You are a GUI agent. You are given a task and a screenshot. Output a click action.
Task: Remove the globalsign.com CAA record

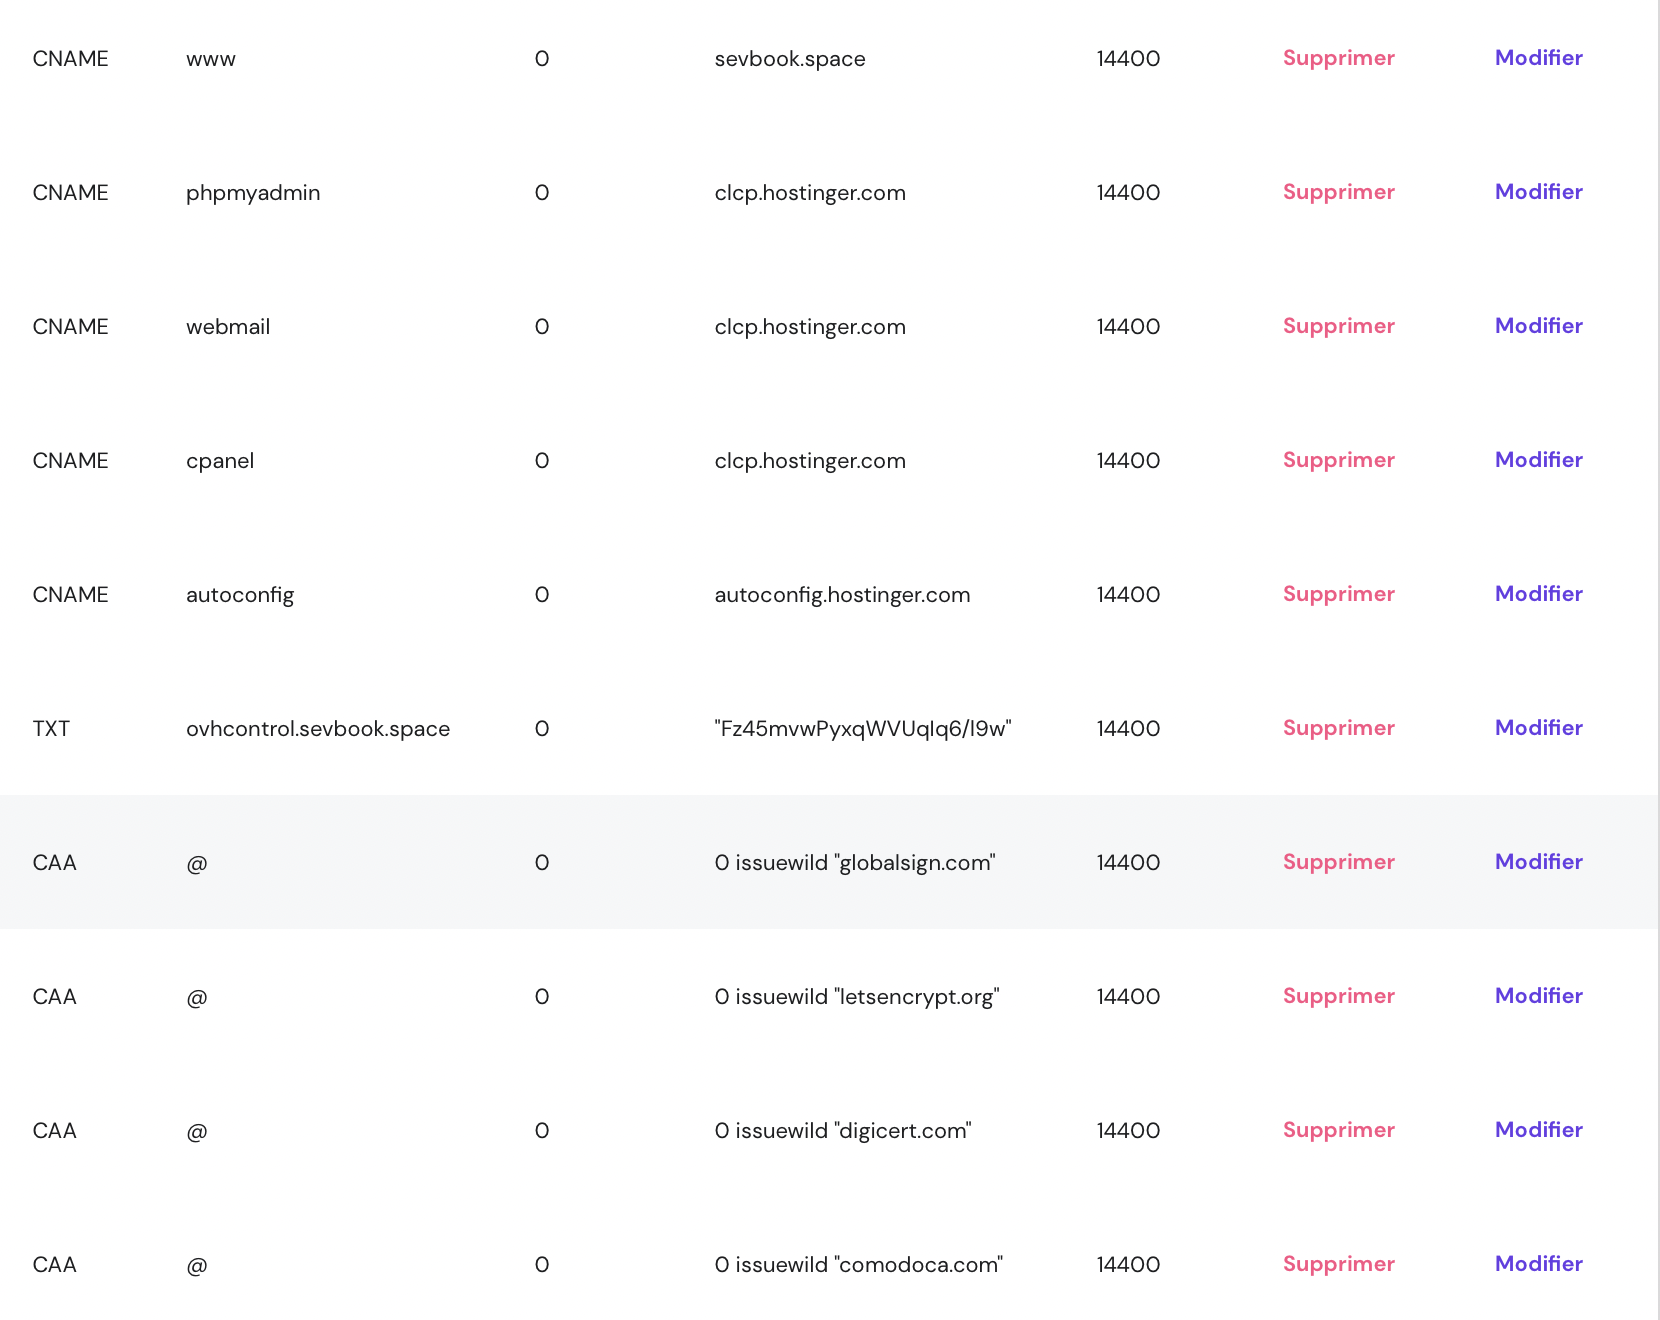(1338, 862)
